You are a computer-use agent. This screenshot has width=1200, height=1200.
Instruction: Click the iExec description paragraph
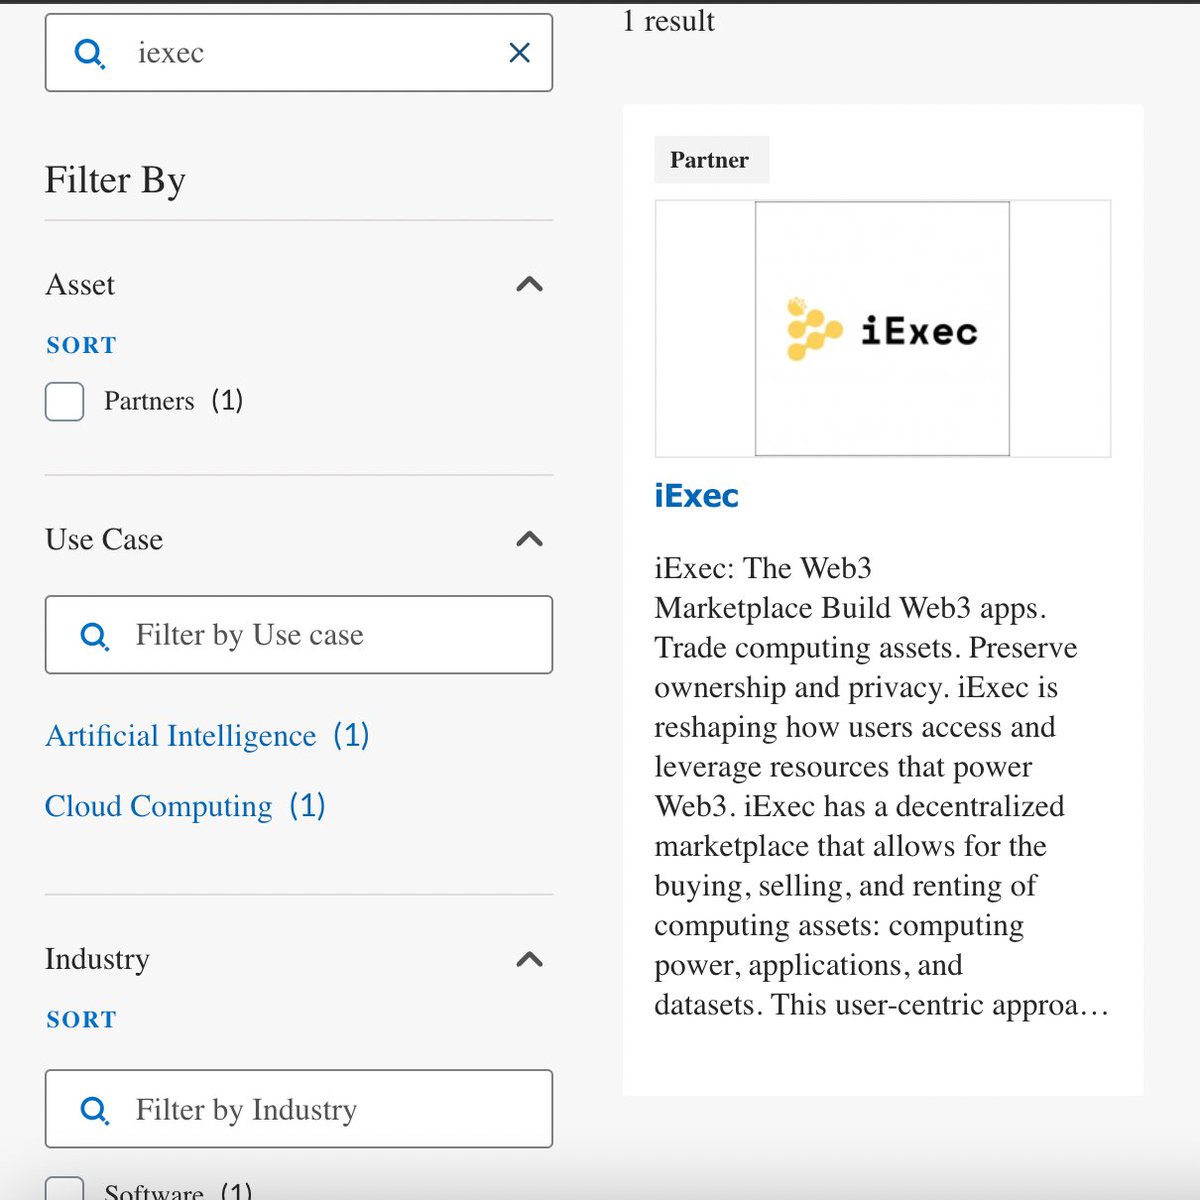(x=882, y=786)
